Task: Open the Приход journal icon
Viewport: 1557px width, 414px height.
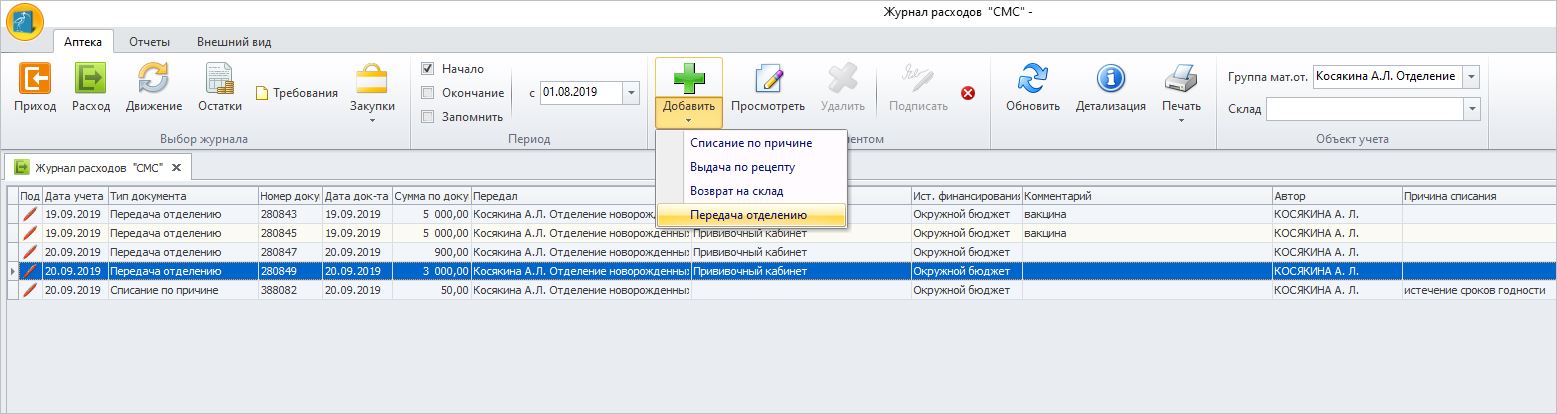Action: 35,80
